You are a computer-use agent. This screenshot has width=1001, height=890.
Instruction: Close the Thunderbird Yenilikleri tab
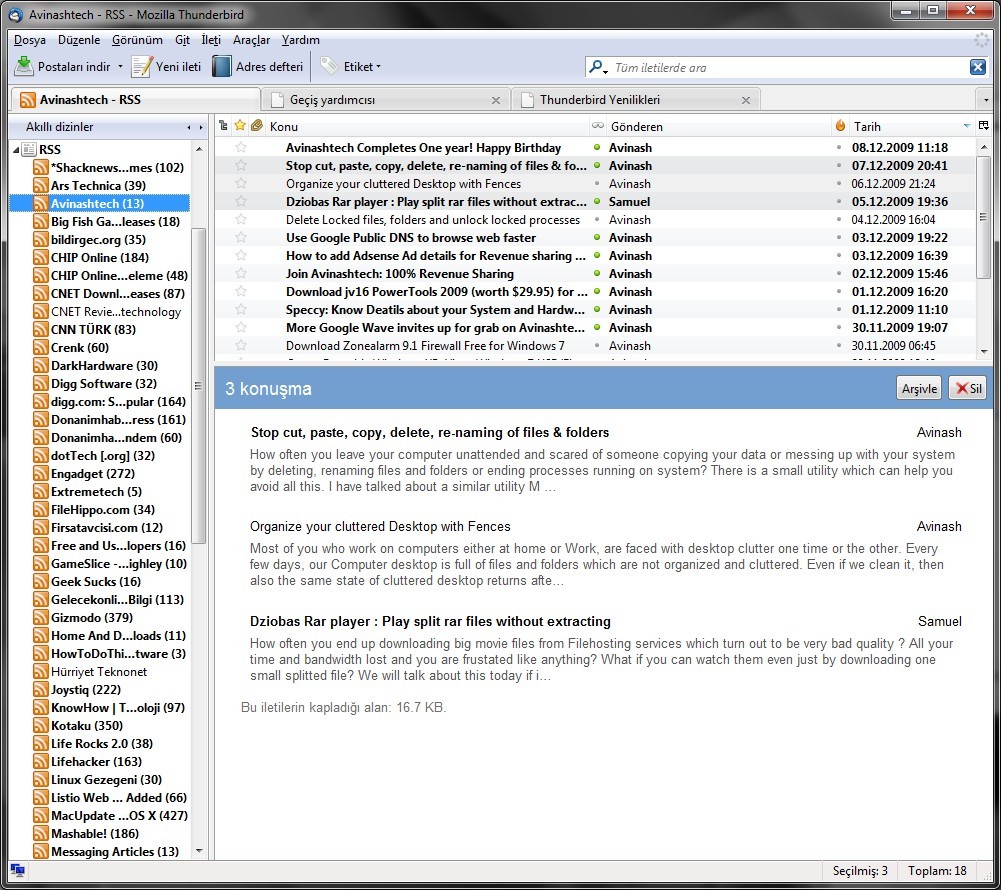(746, 100)
